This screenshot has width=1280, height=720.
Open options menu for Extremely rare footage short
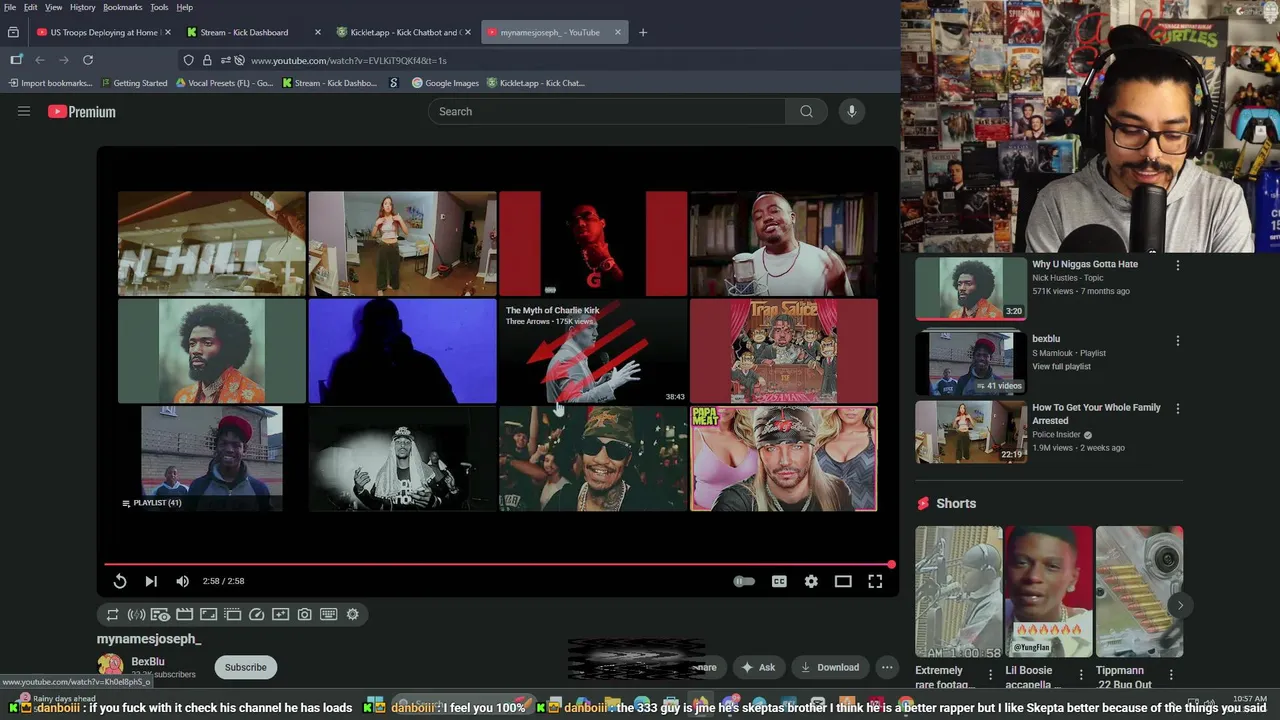click(991, 675)
